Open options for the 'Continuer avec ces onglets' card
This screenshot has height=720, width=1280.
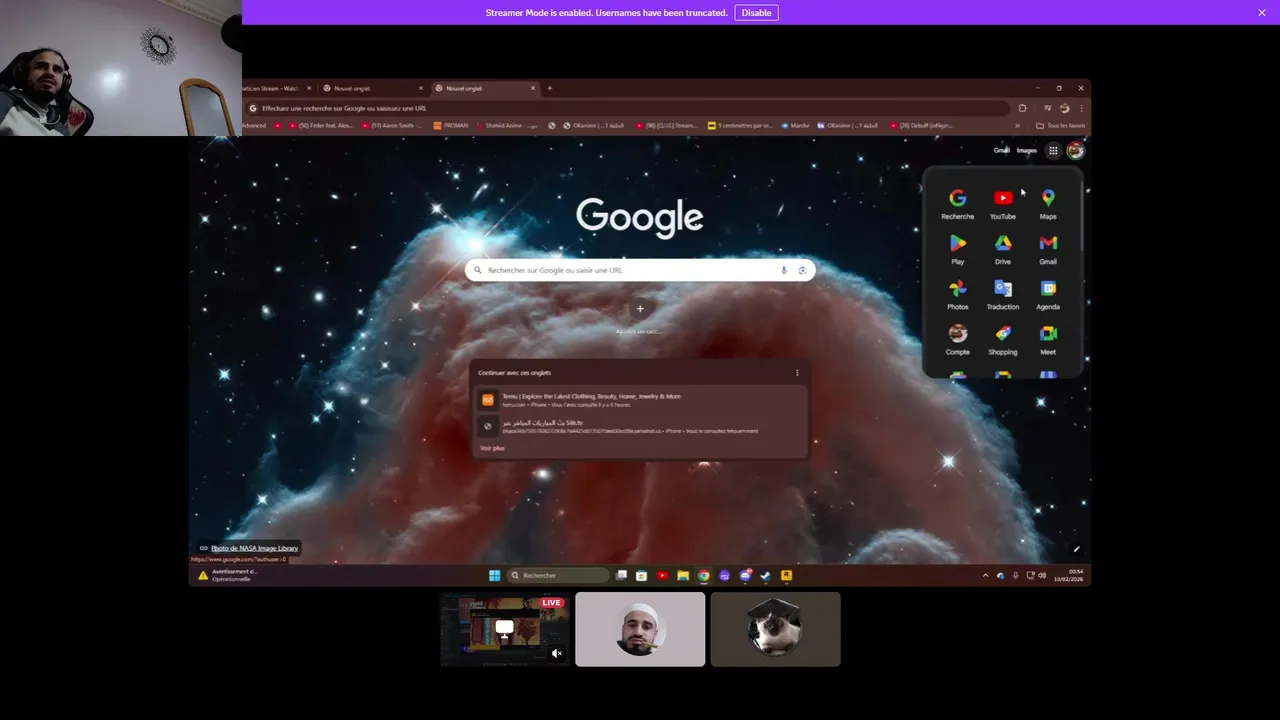(797, 373)
